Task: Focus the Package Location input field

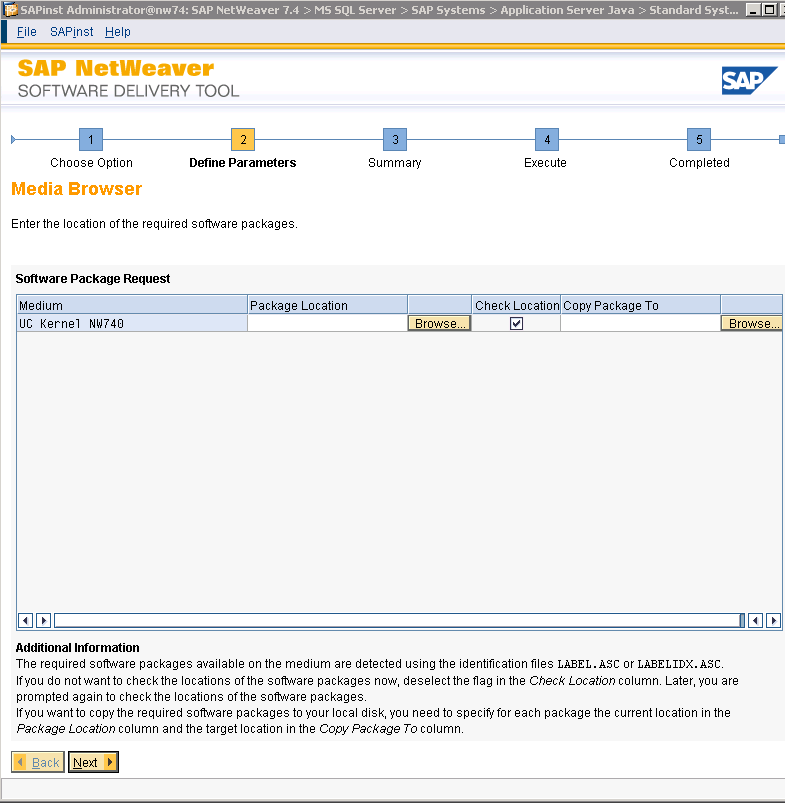Action: (x=327, y=323)
